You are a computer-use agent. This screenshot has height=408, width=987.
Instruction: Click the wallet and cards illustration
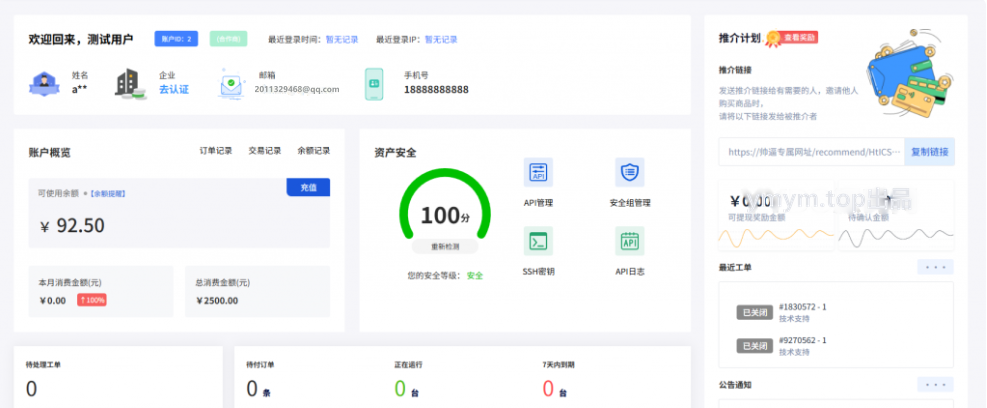909,73
